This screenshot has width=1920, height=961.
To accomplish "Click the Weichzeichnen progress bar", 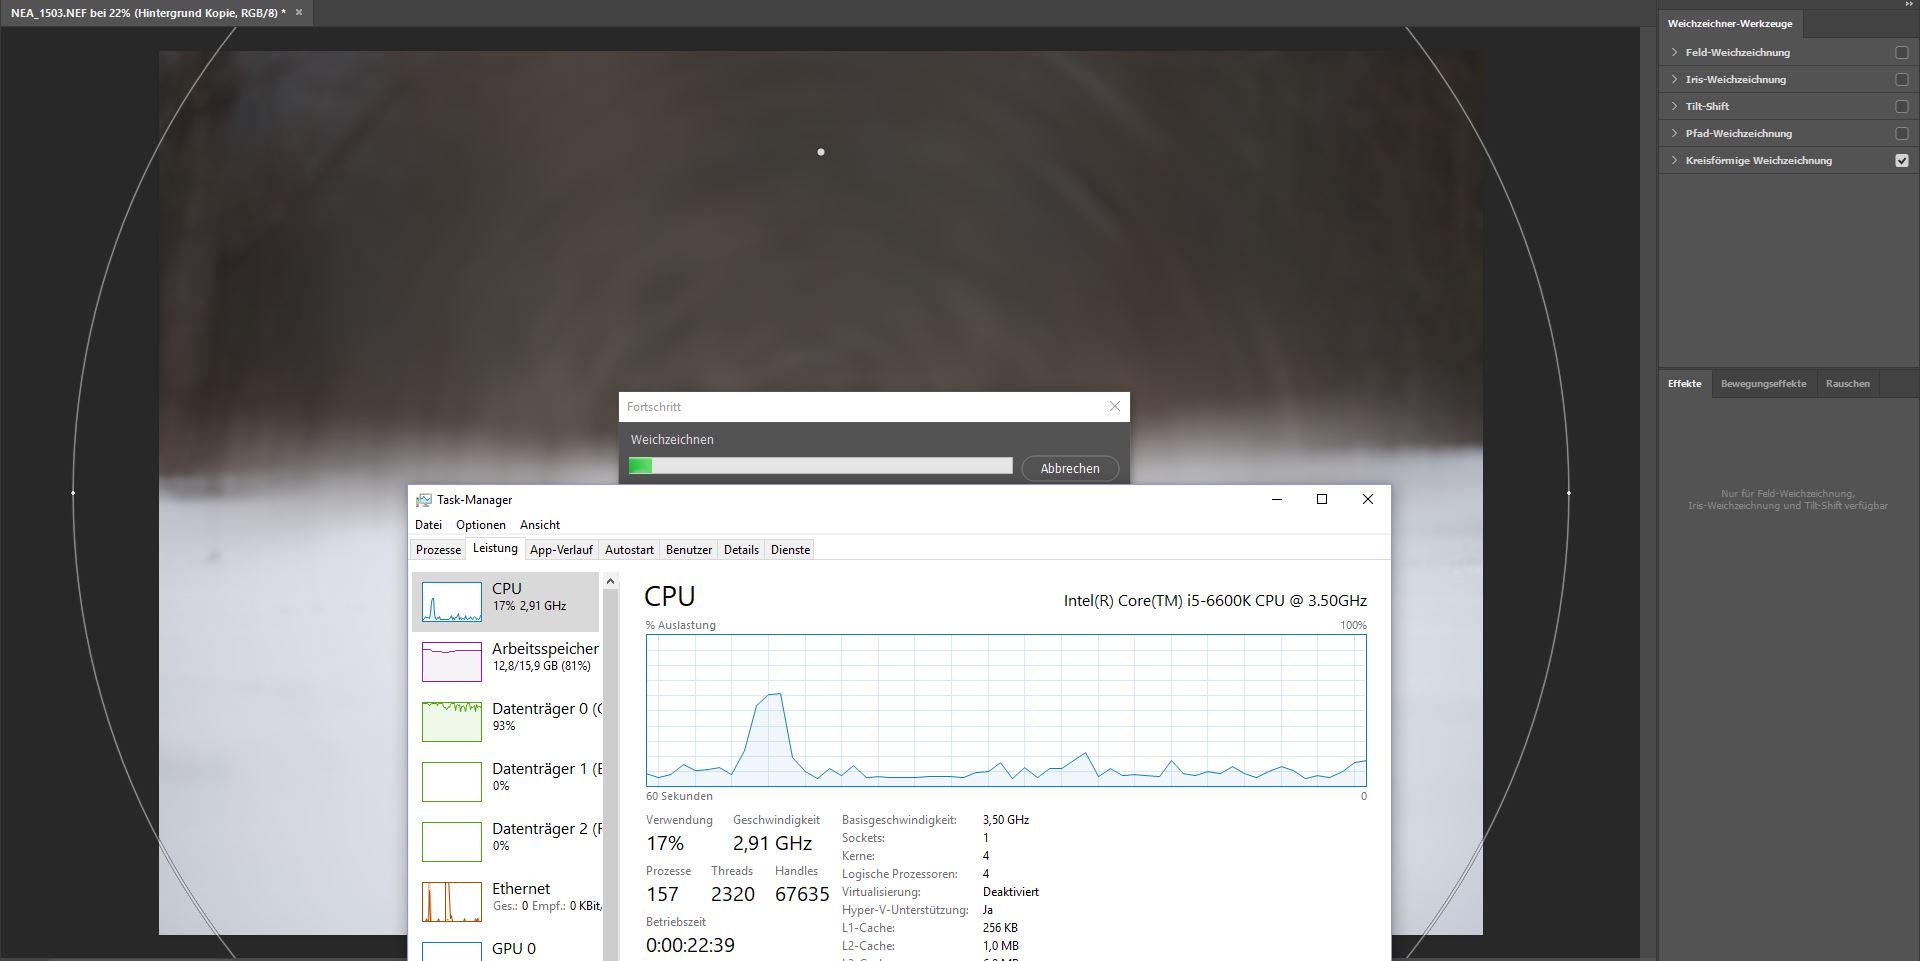I will click(820, 466).
